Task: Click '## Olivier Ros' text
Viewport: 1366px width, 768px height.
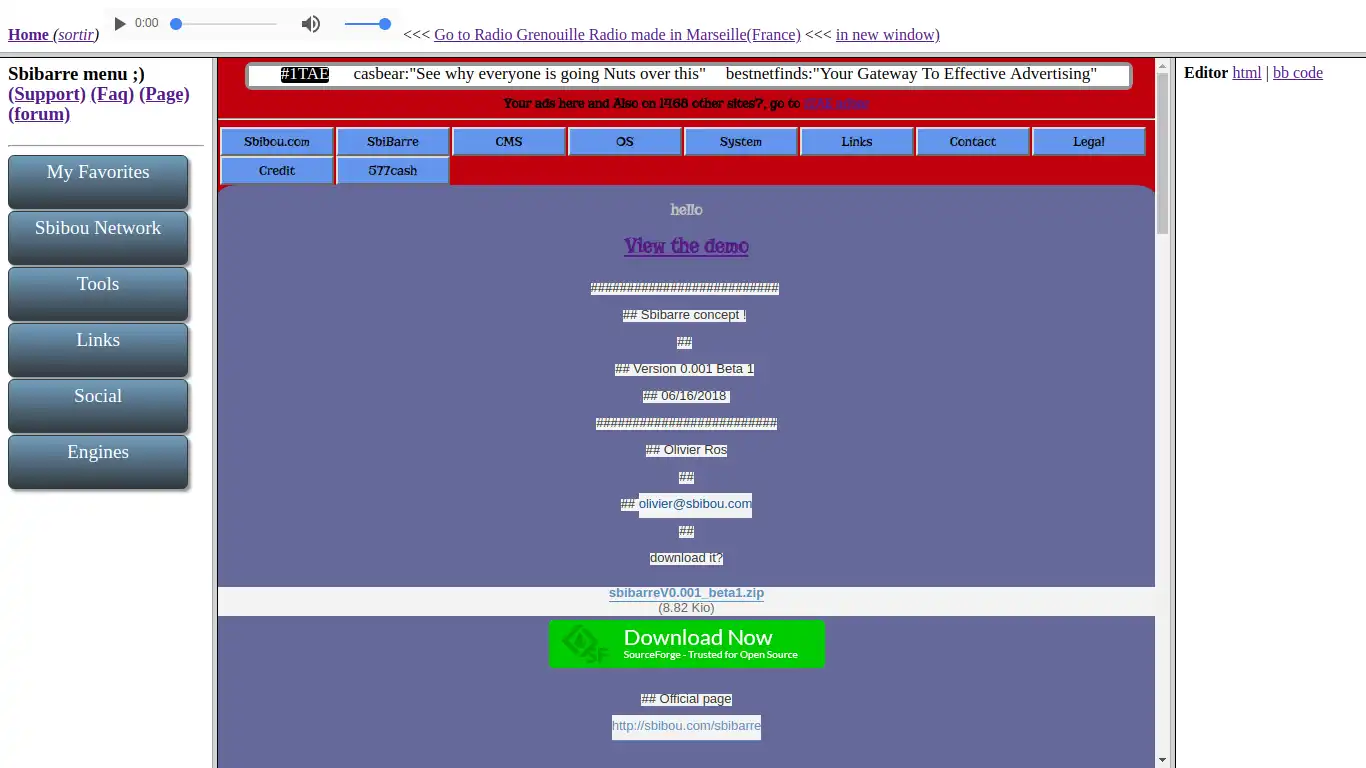Action: click(x=686, y=450)
